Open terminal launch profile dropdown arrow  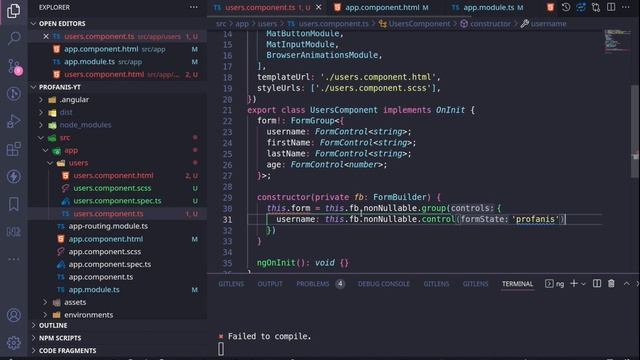pos(583,284)
